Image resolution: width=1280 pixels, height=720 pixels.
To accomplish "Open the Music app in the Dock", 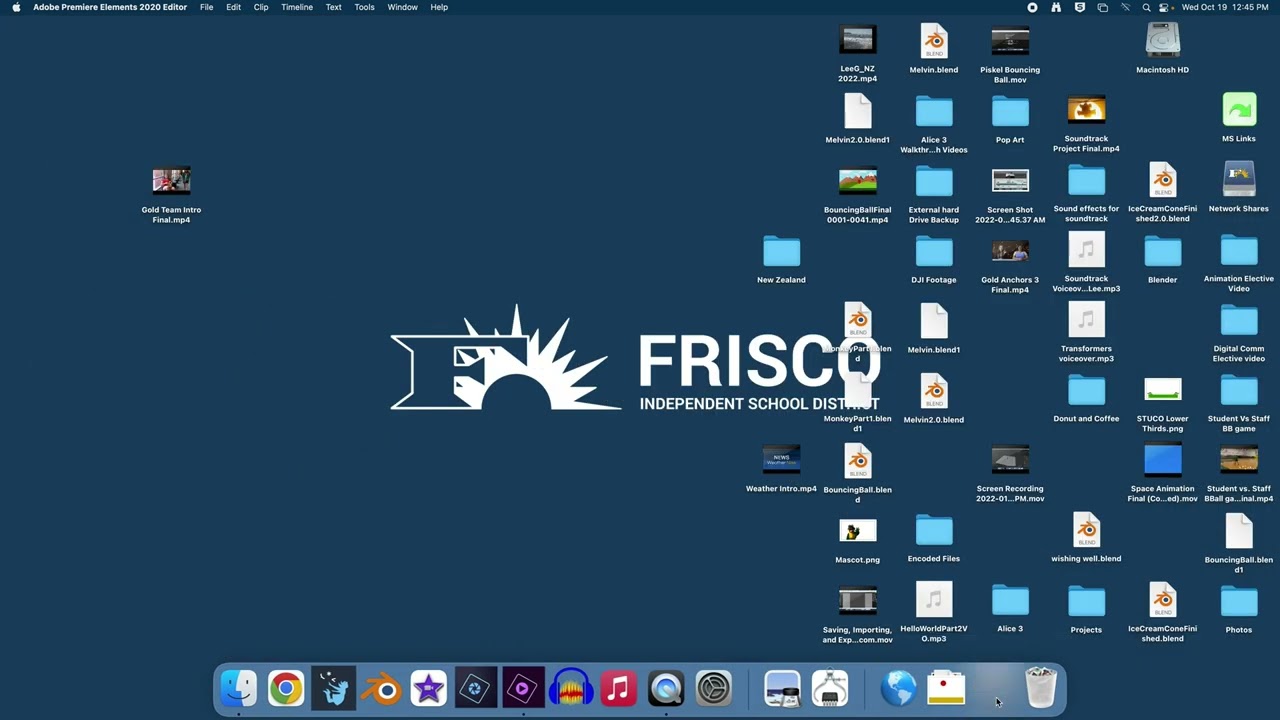I will pyautogui.click(x=618, y=688).
